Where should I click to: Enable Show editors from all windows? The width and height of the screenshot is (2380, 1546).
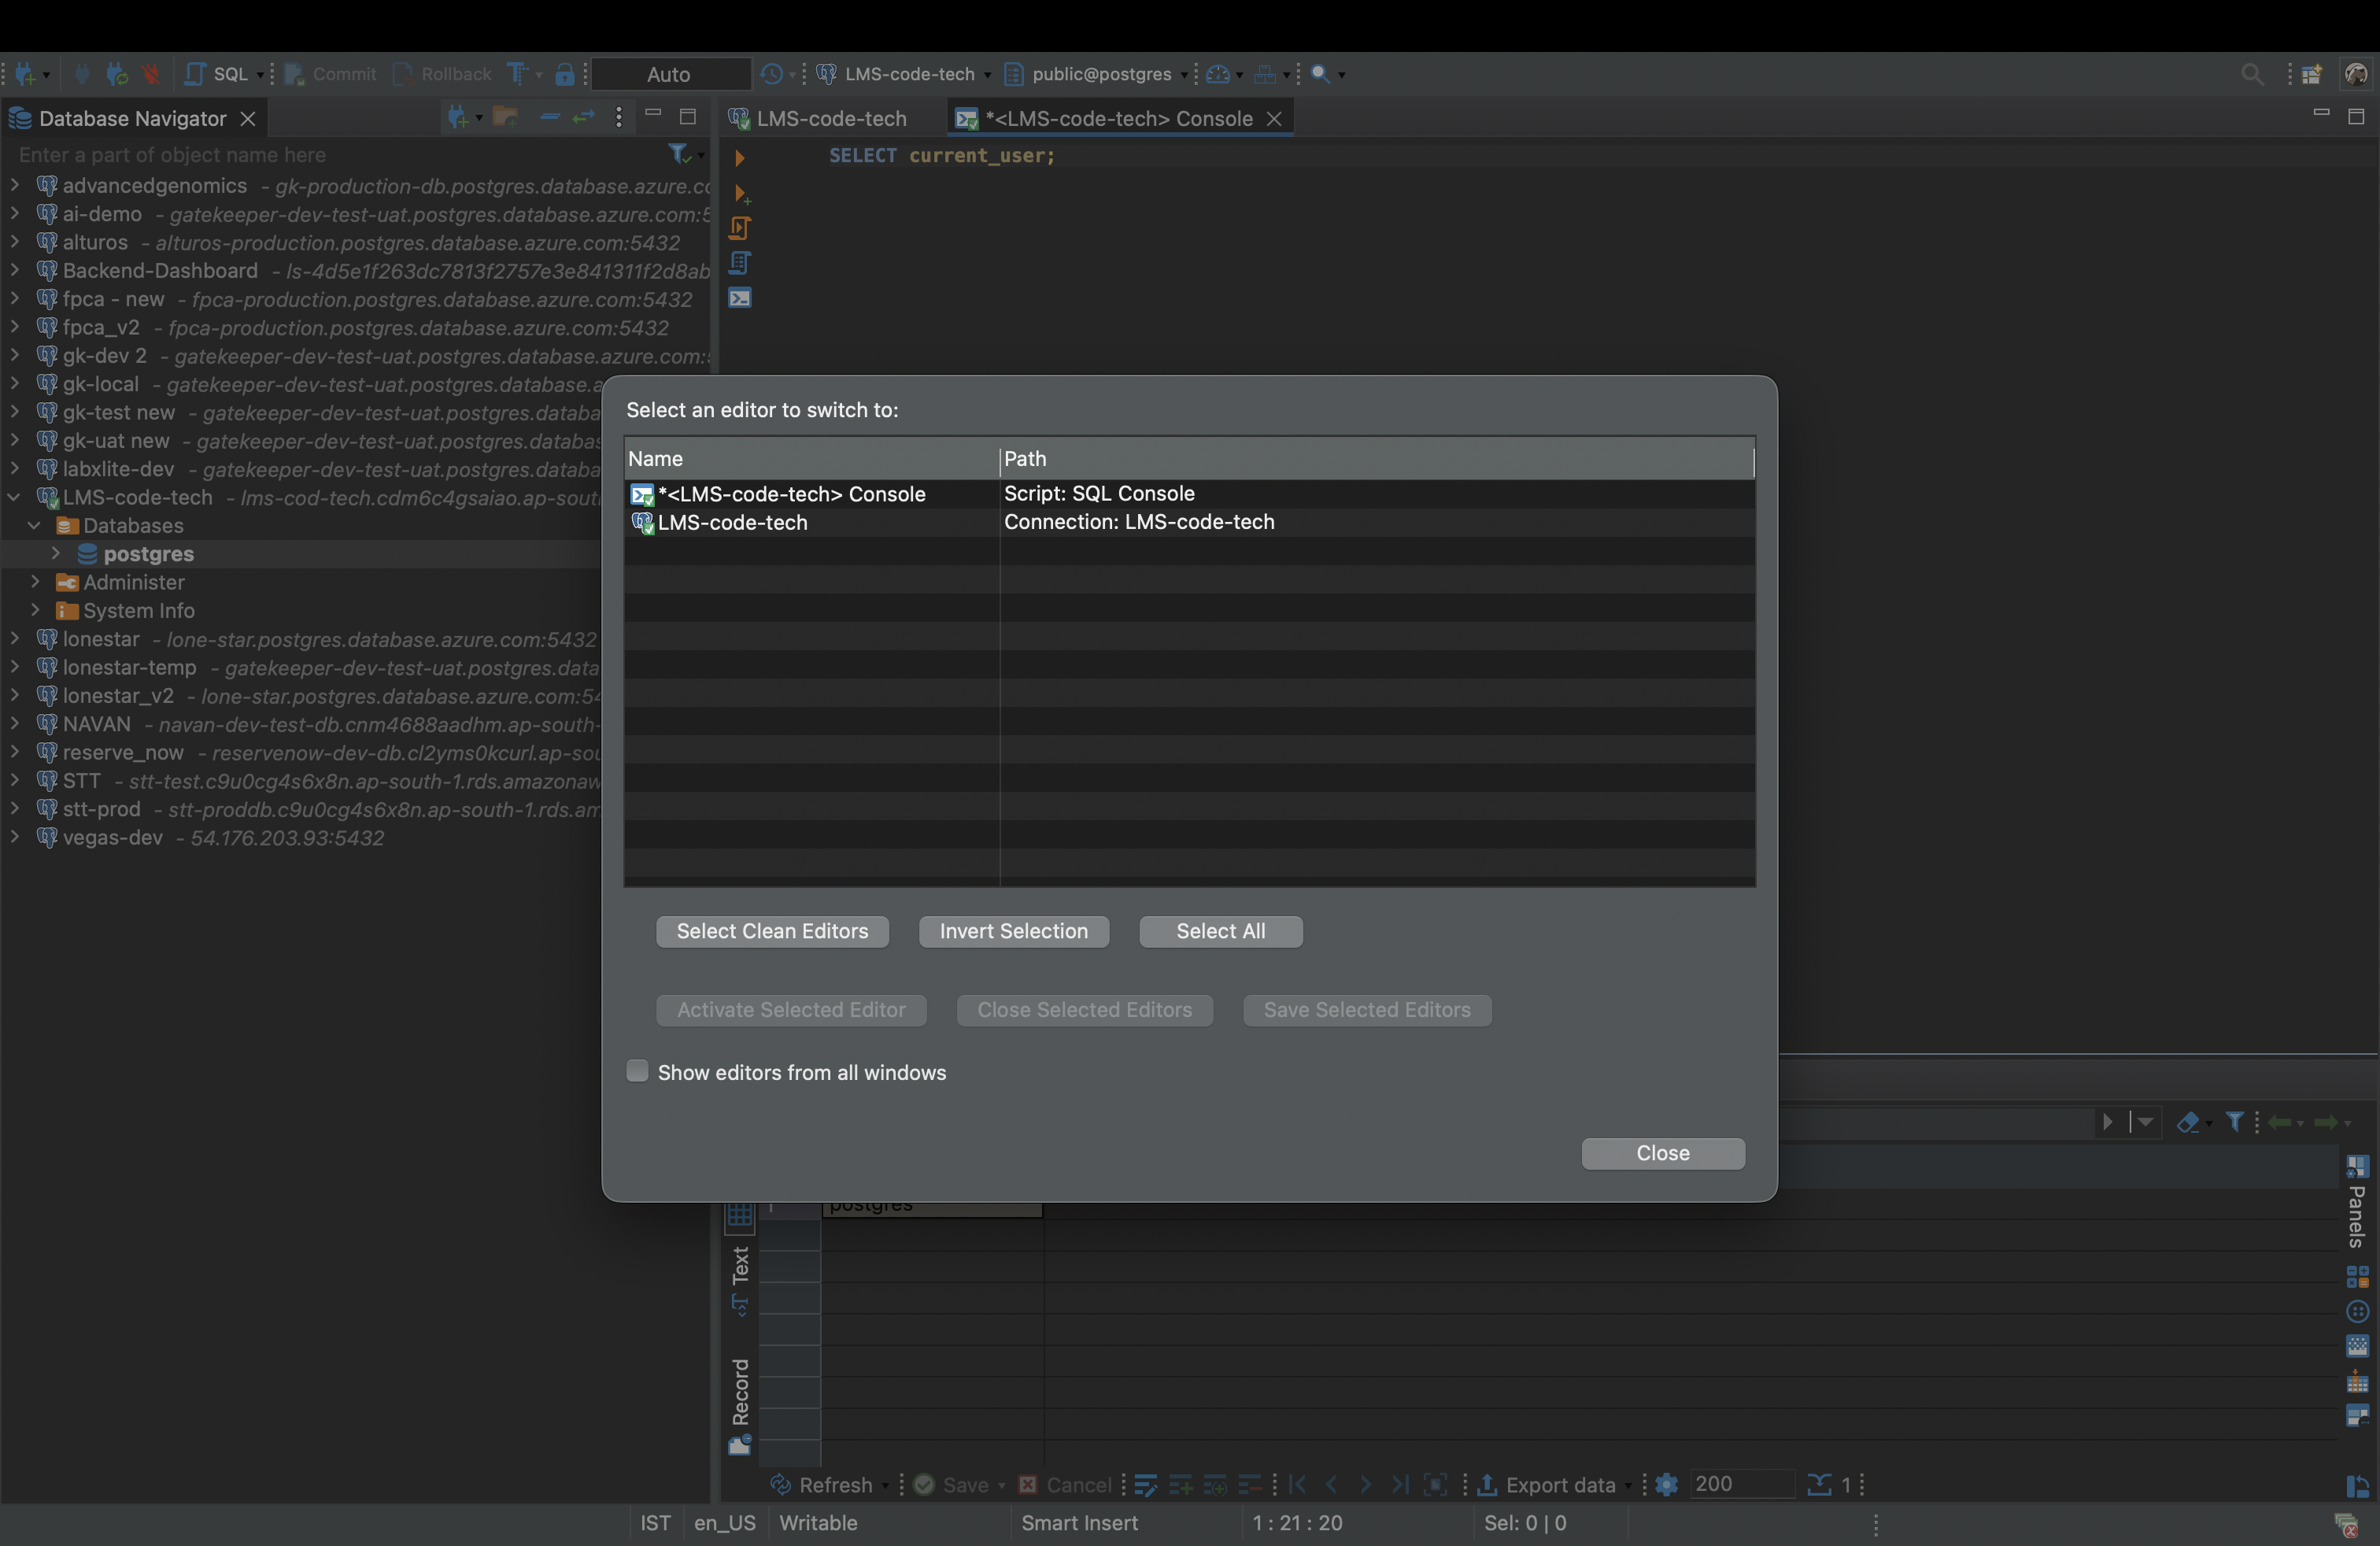[x=637, y=1072]
